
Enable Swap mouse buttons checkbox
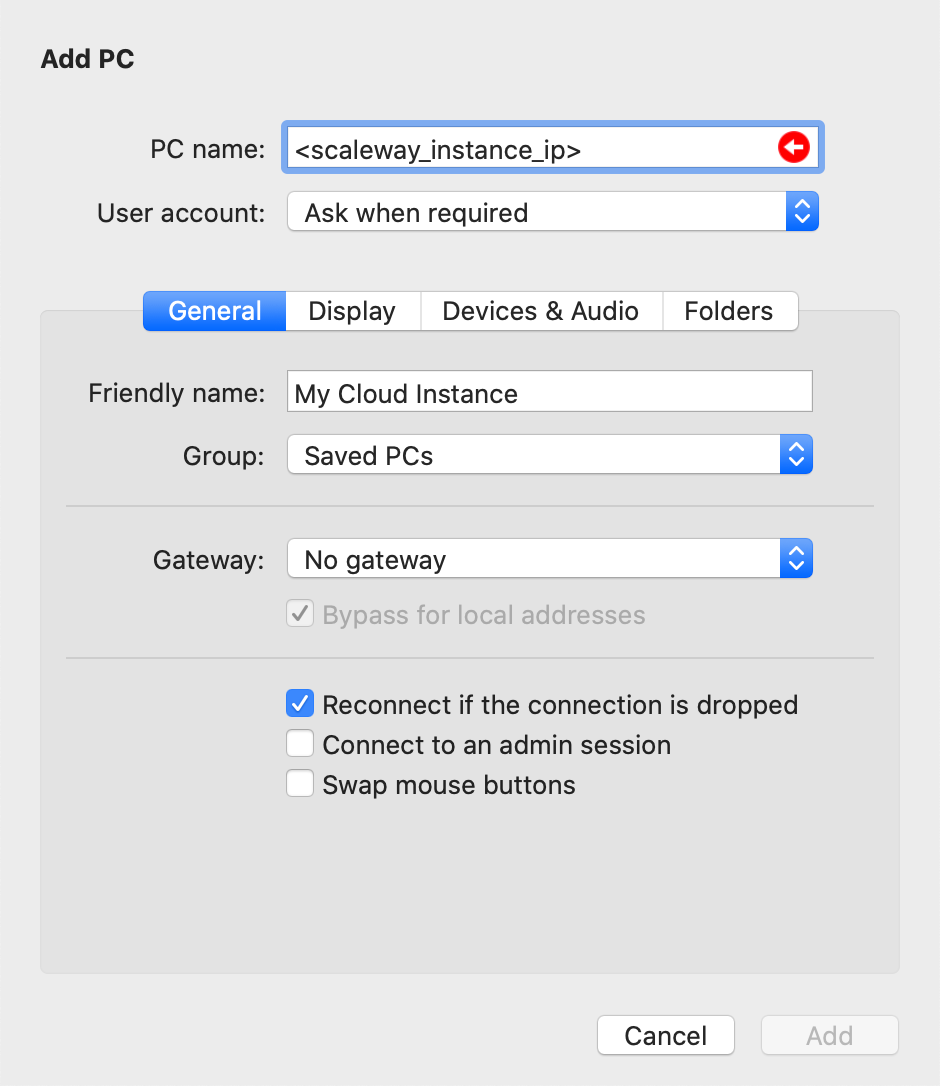[x=301, y=784]
